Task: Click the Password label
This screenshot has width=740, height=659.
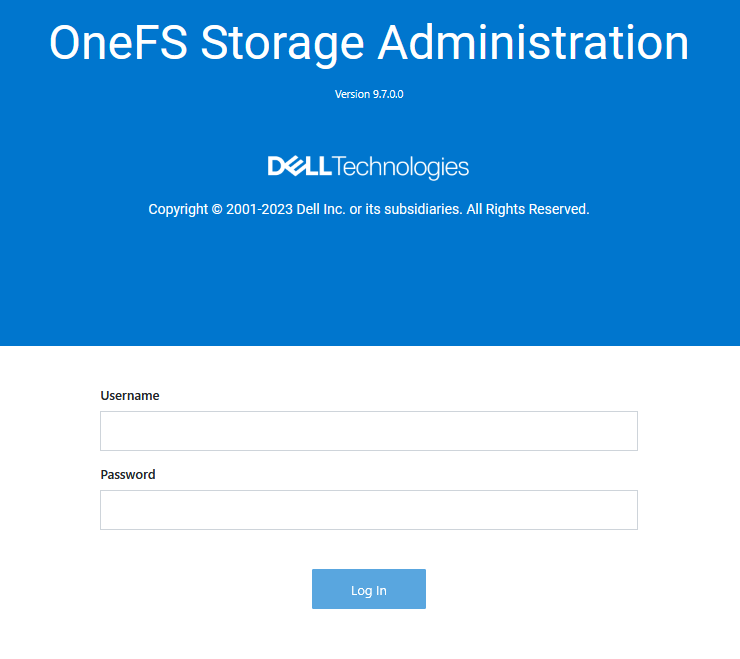Action: [x=128, y=475]
